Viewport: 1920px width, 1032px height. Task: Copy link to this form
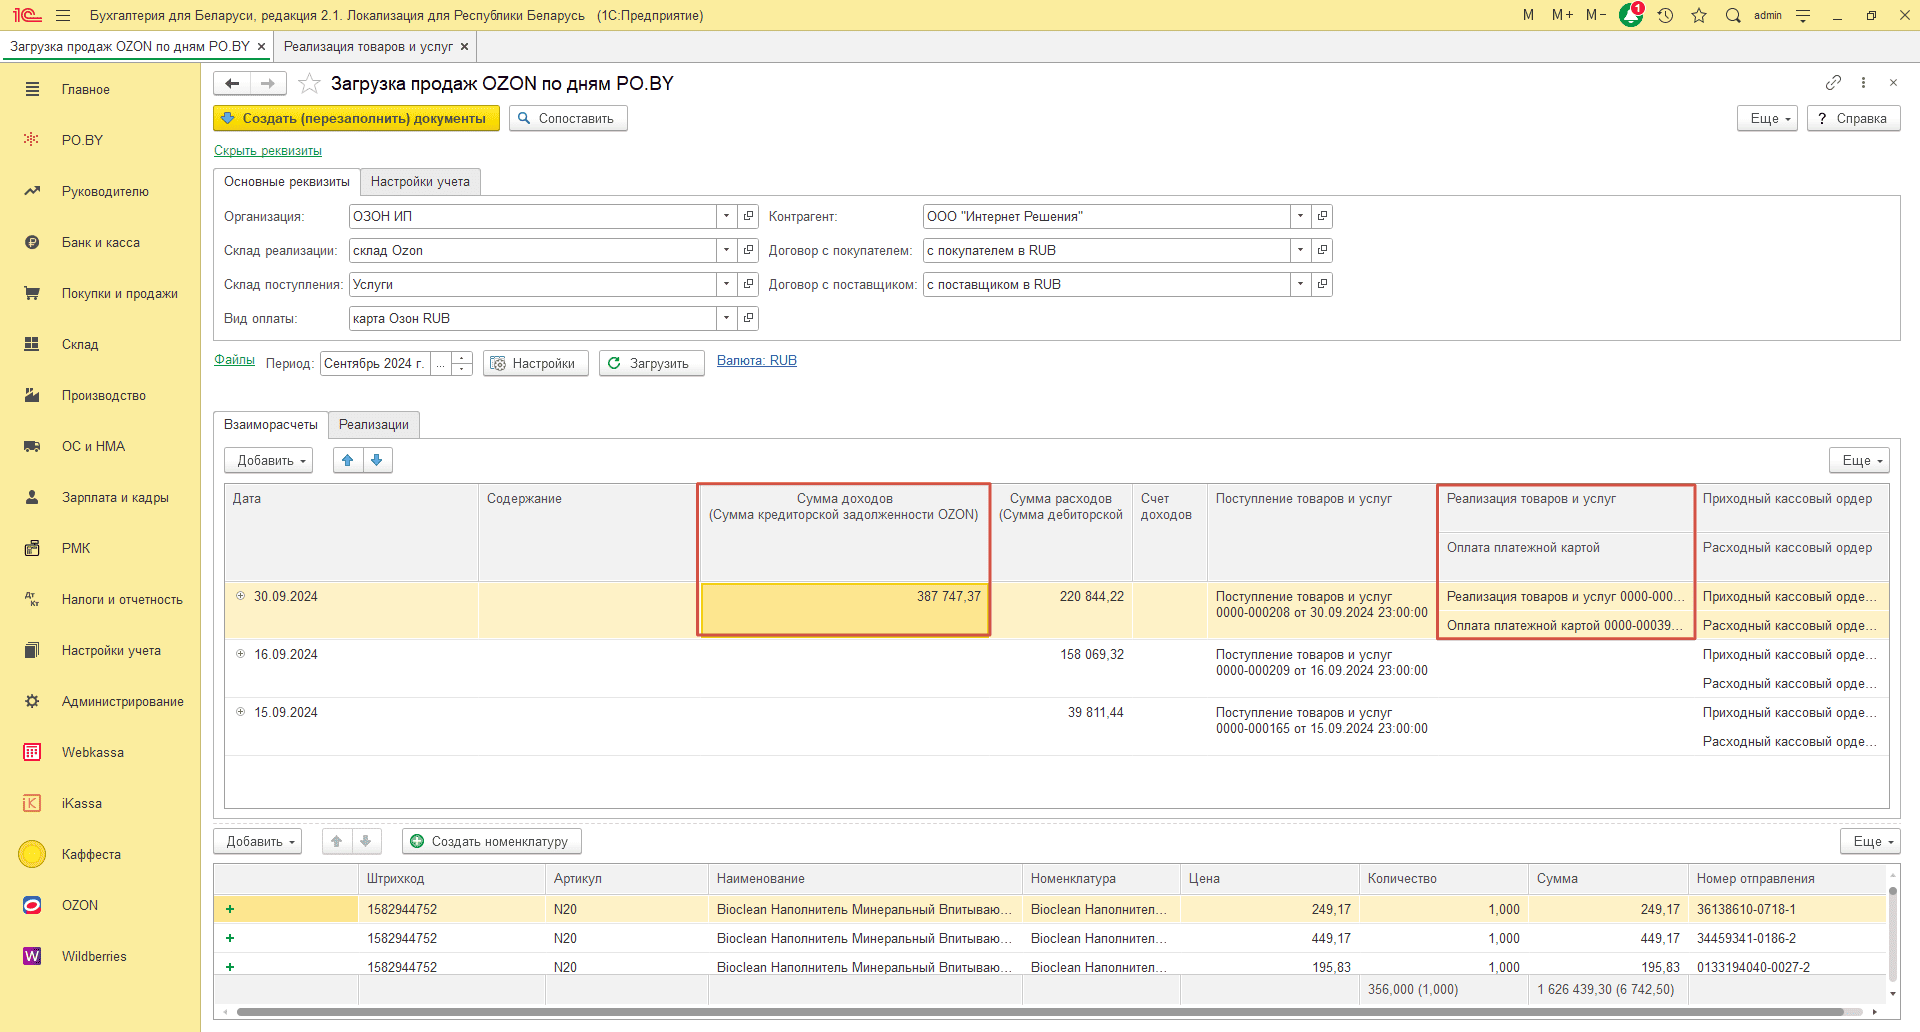click(1833, 83)
